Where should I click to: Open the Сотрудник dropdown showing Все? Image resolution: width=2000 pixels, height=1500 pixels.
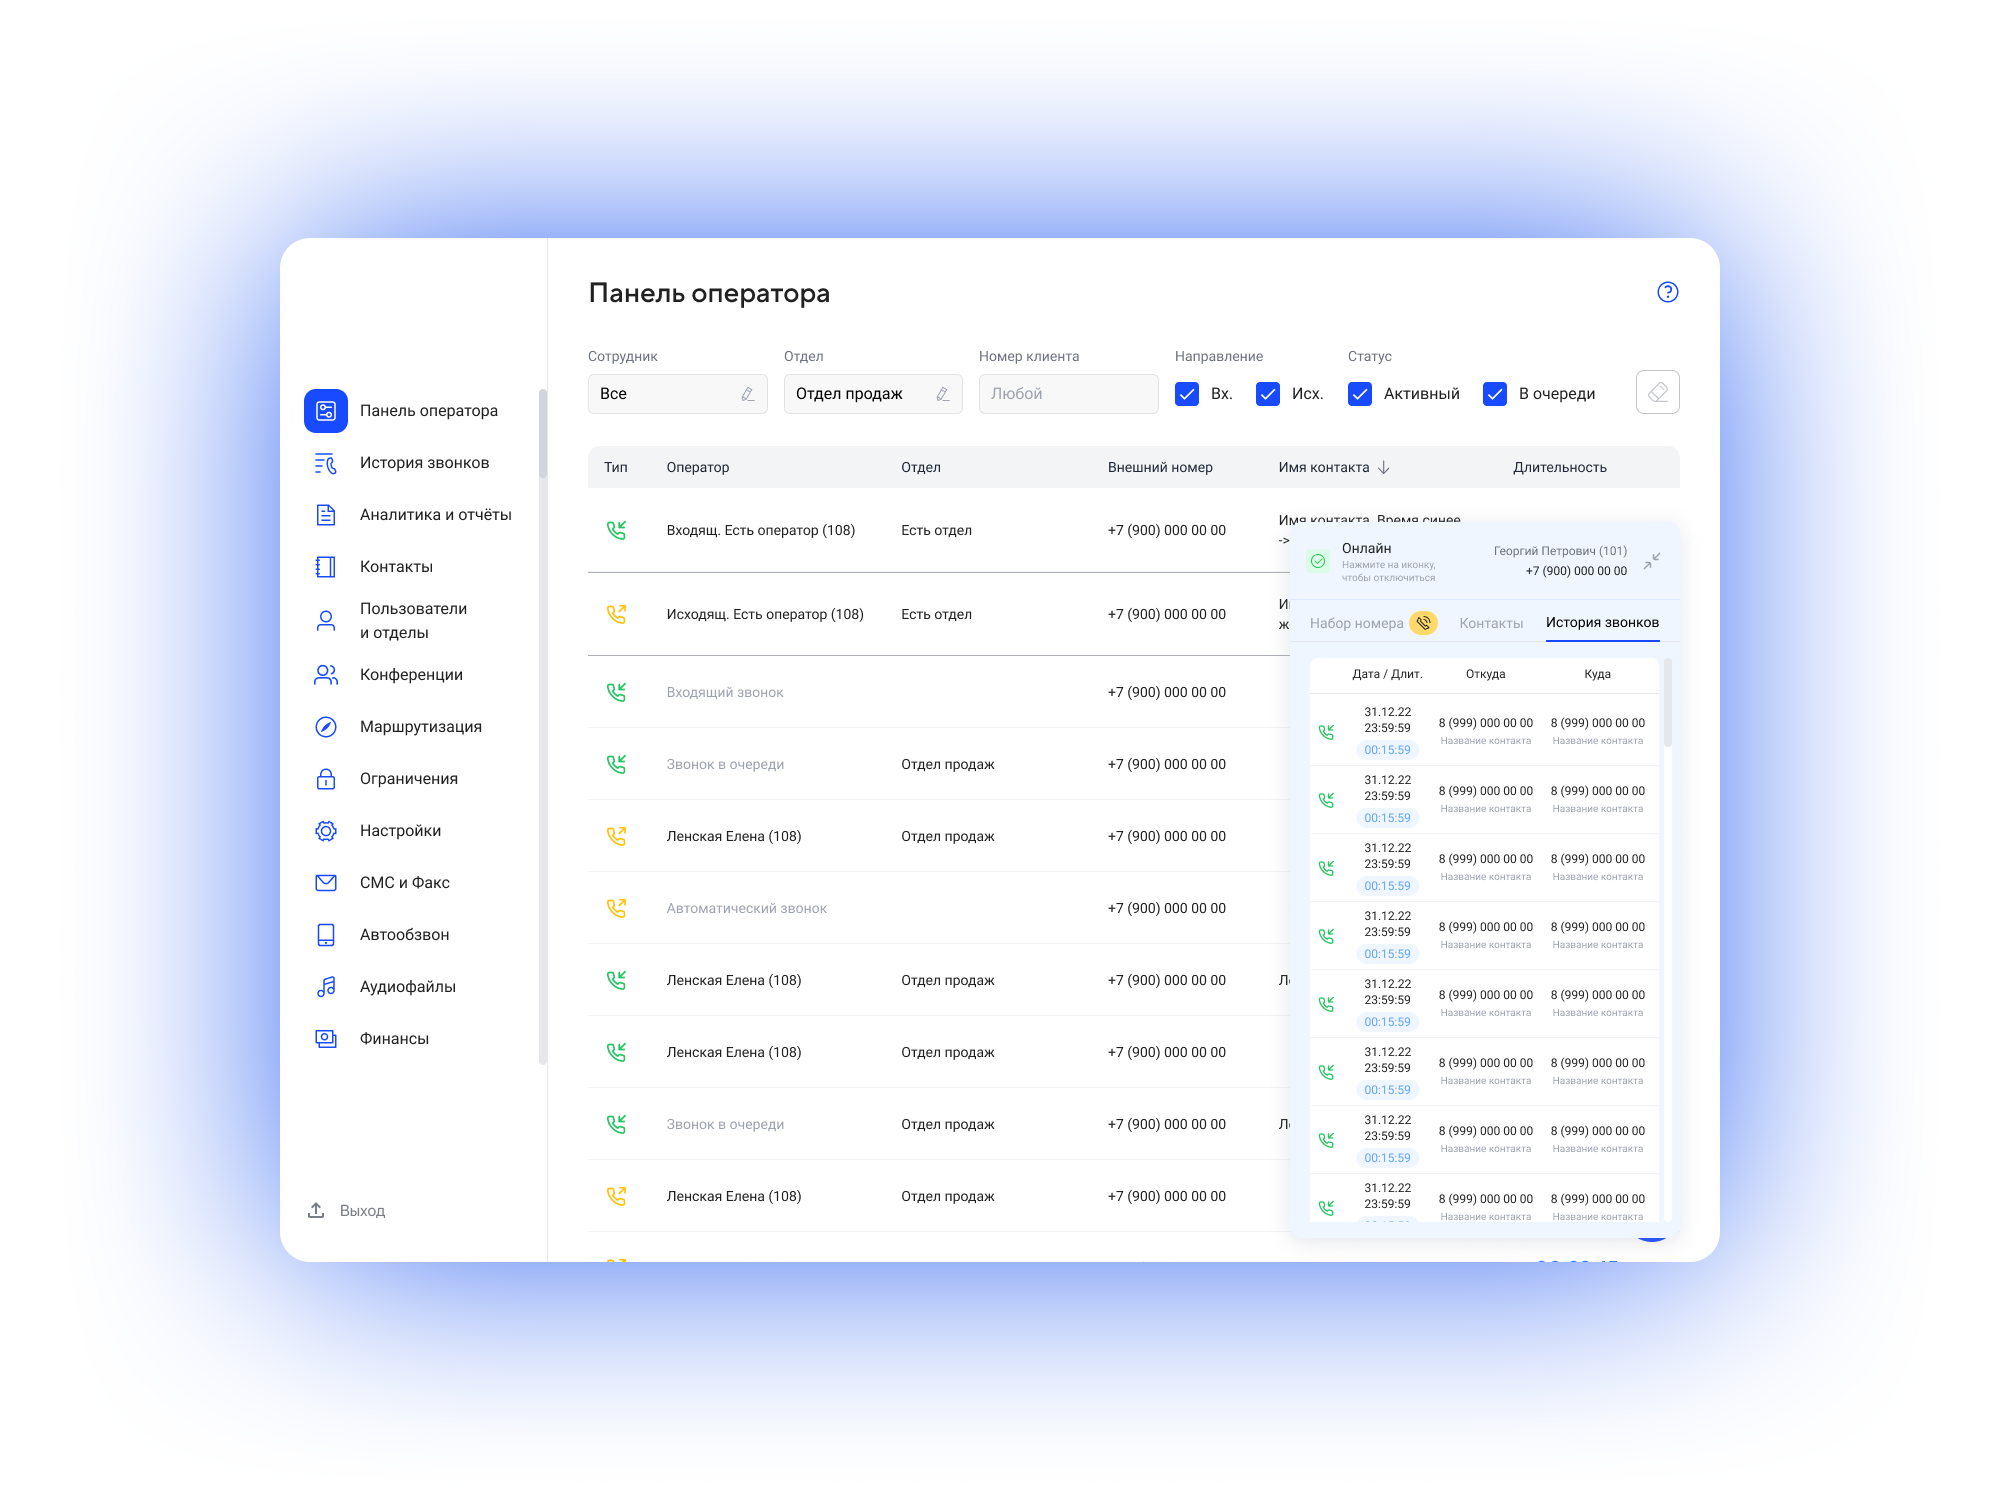pos(677,394)
